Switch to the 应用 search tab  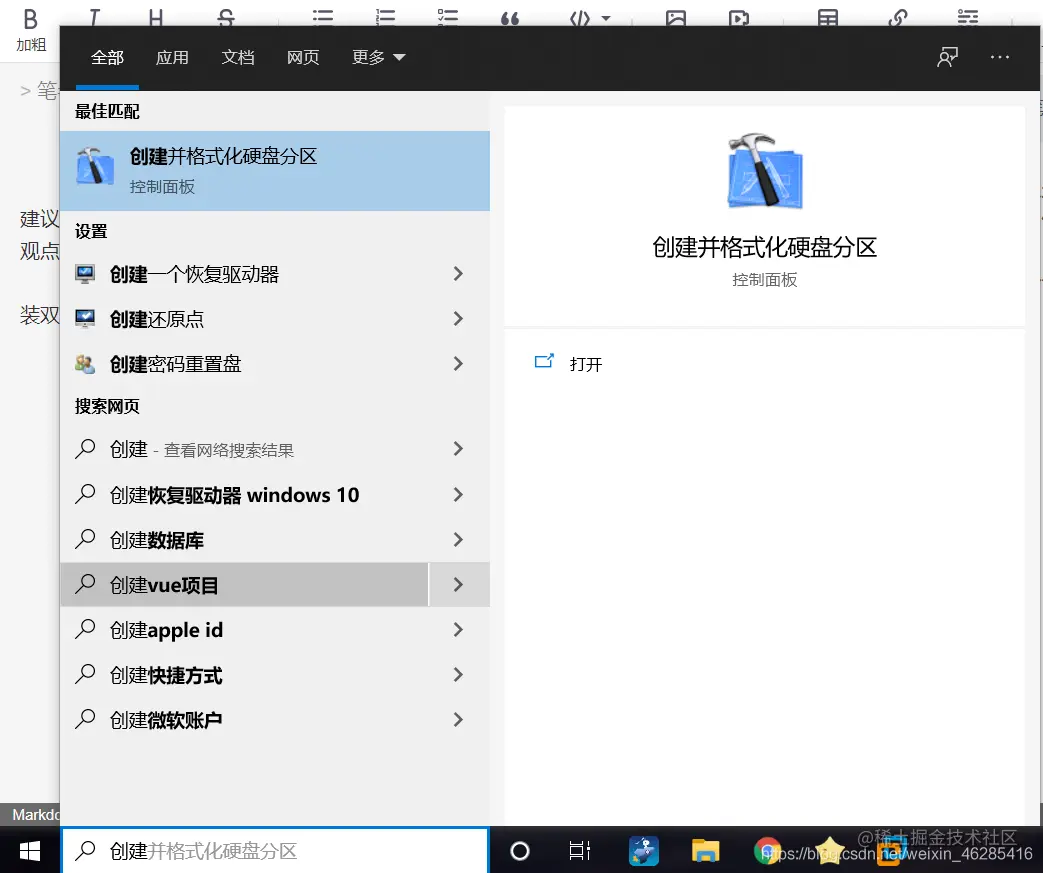coord(172,57)
